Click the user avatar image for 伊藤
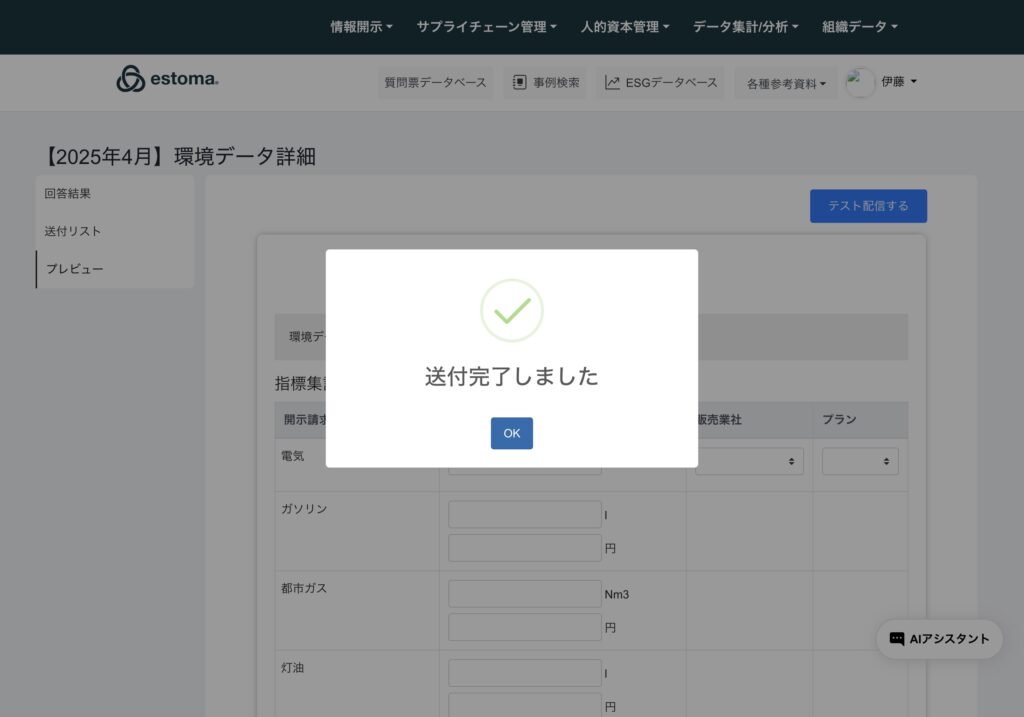Image resolution: width=1024 pixels, height=717 pixels. (860, 83)
